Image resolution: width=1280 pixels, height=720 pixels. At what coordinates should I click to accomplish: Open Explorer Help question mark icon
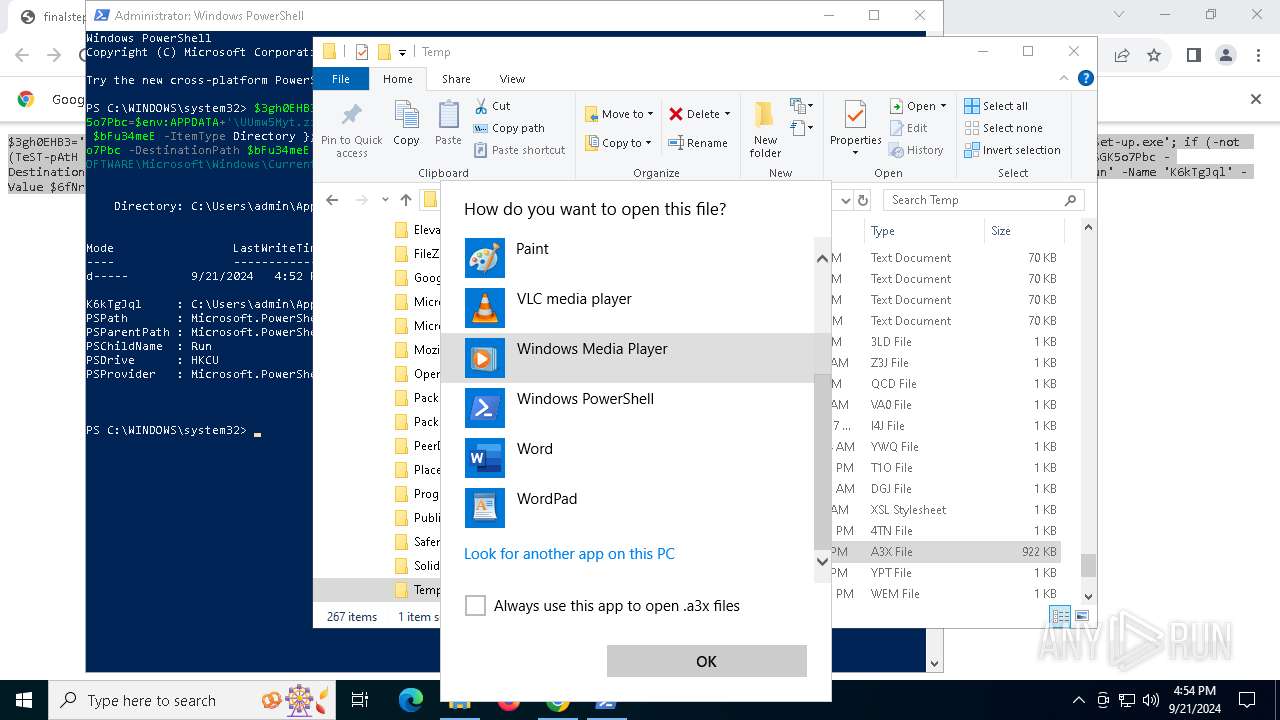click(x=1085, y=78)
